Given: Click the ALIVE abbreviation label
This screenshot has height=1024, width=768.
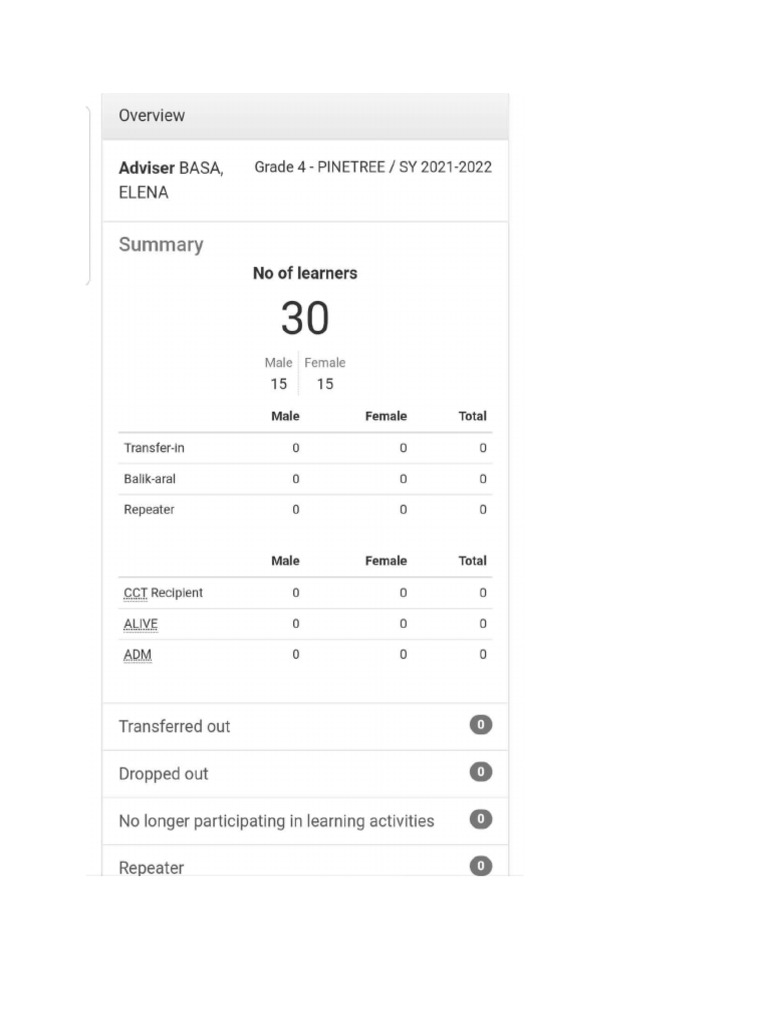Looking at the screenshot, I should point(140,624).
